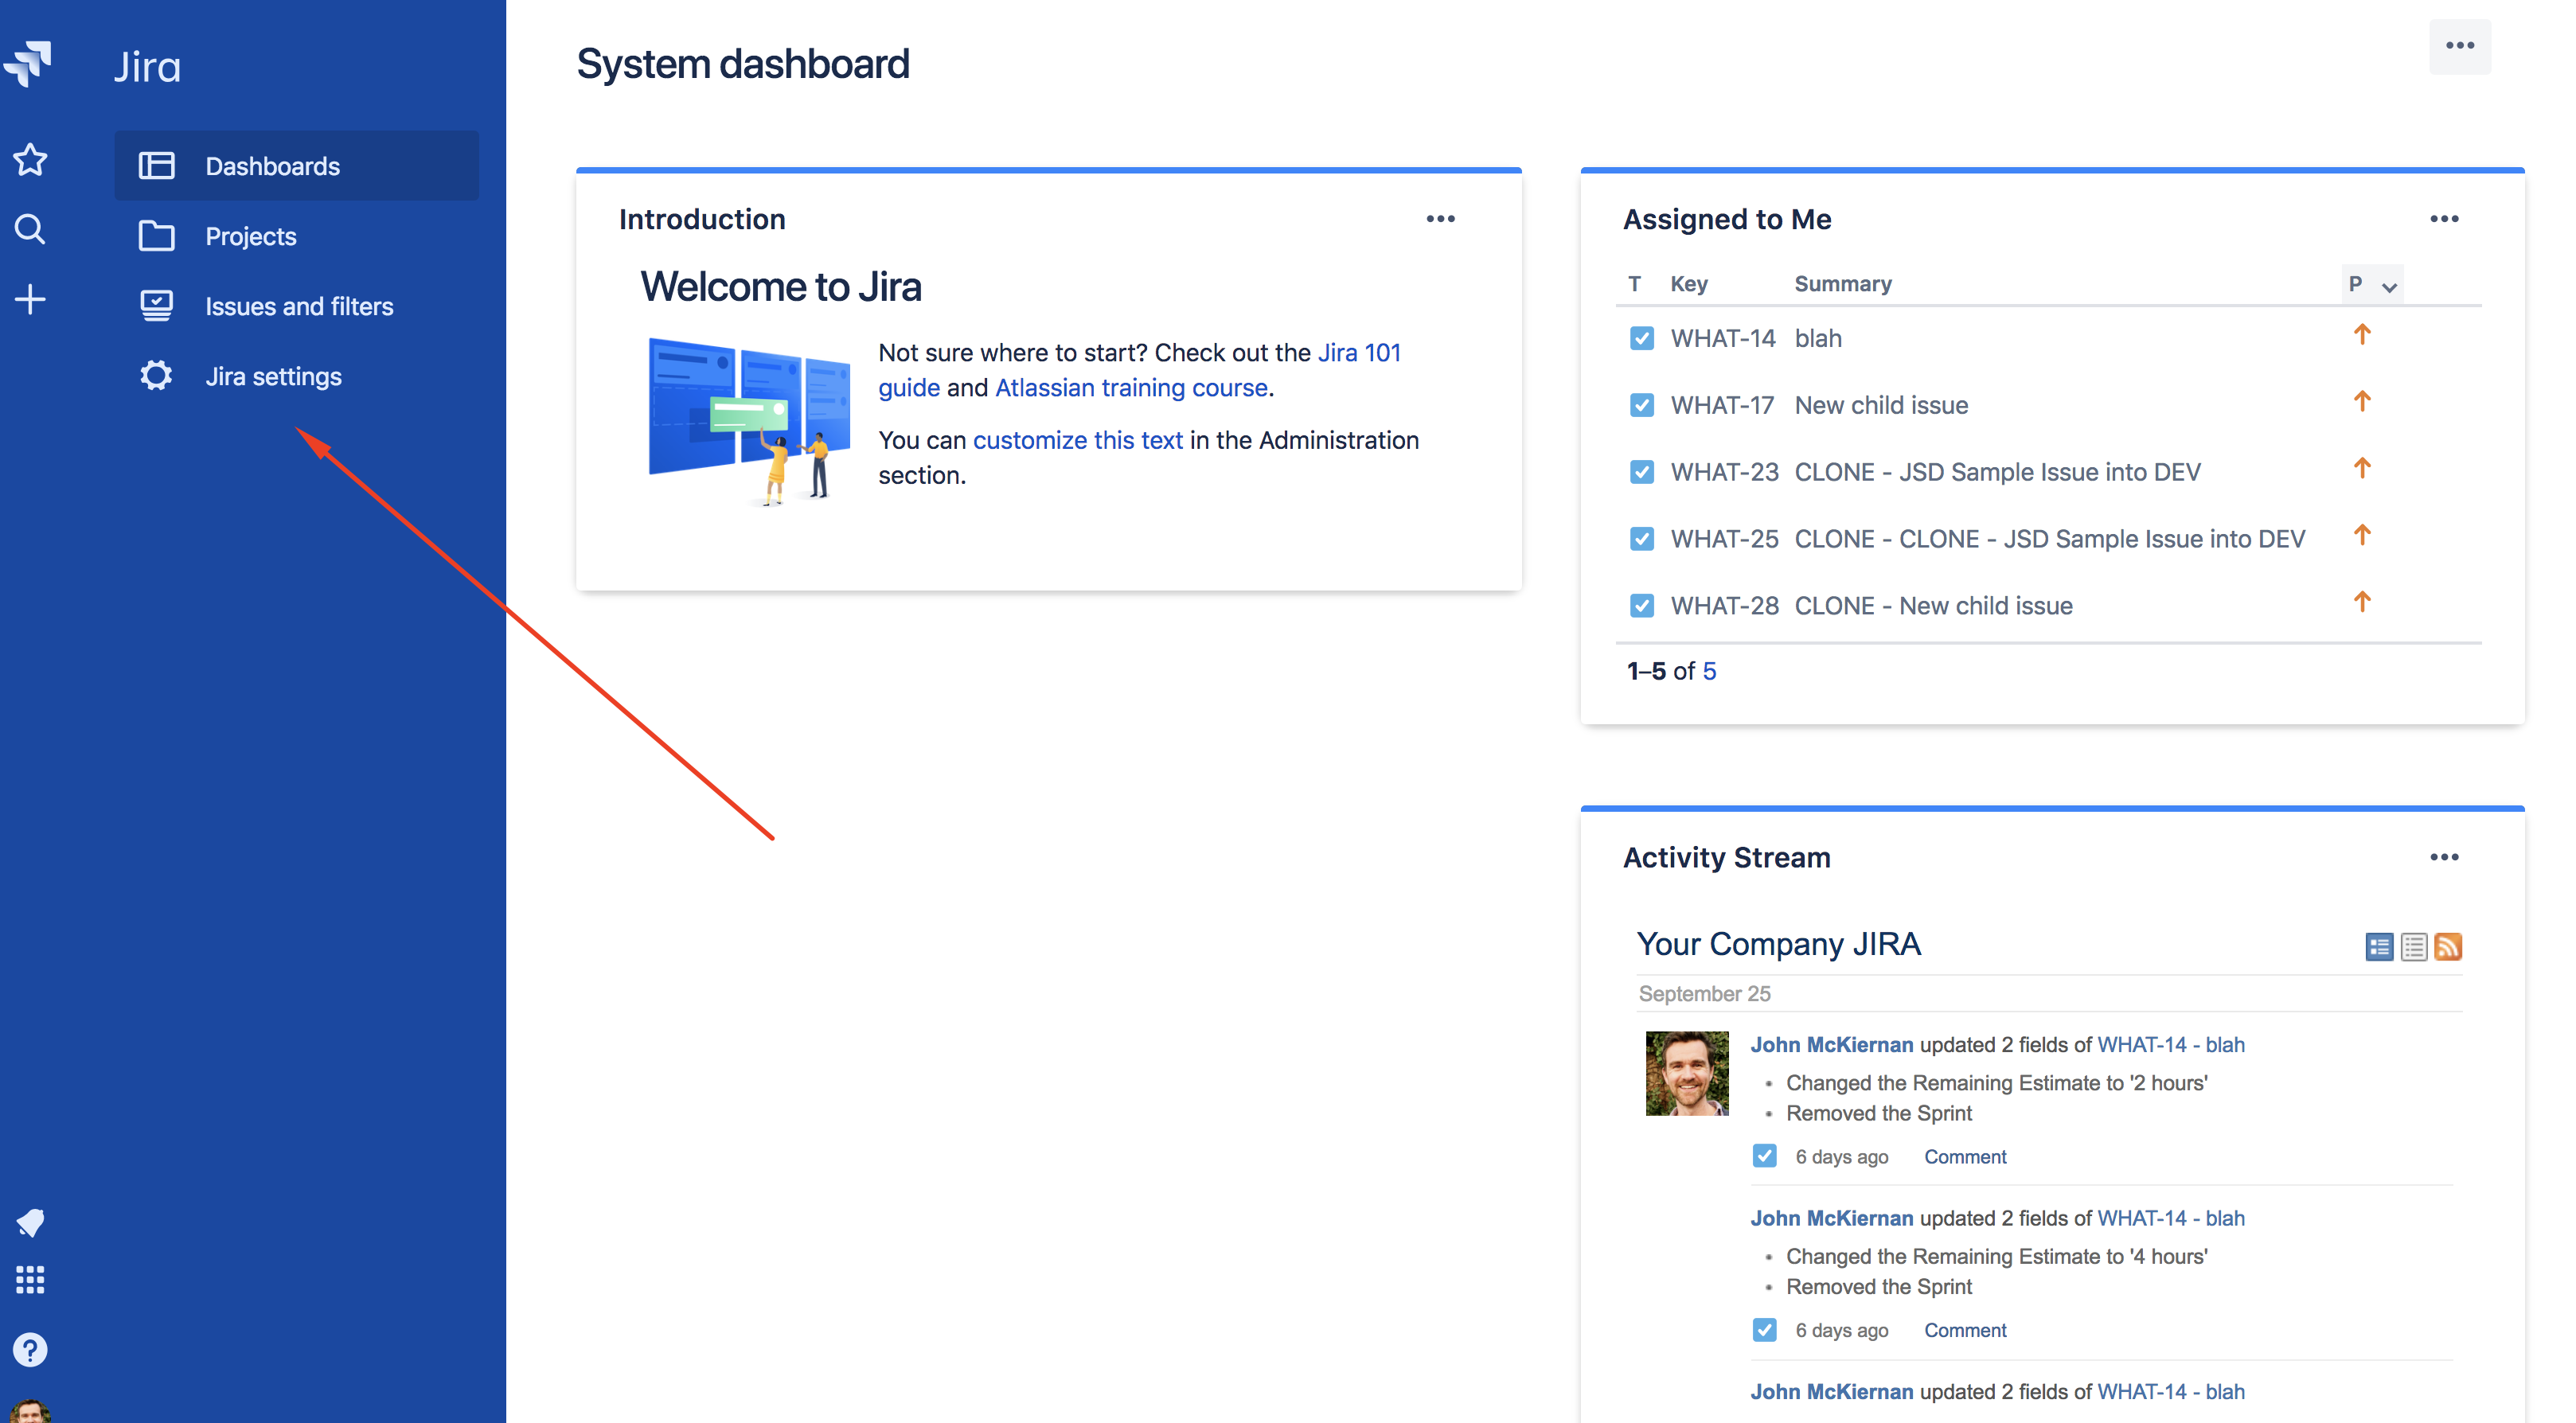Select the list view icon in Activity Stream
Viewport: 2576px width, 1423px height.
[2412, 946]
